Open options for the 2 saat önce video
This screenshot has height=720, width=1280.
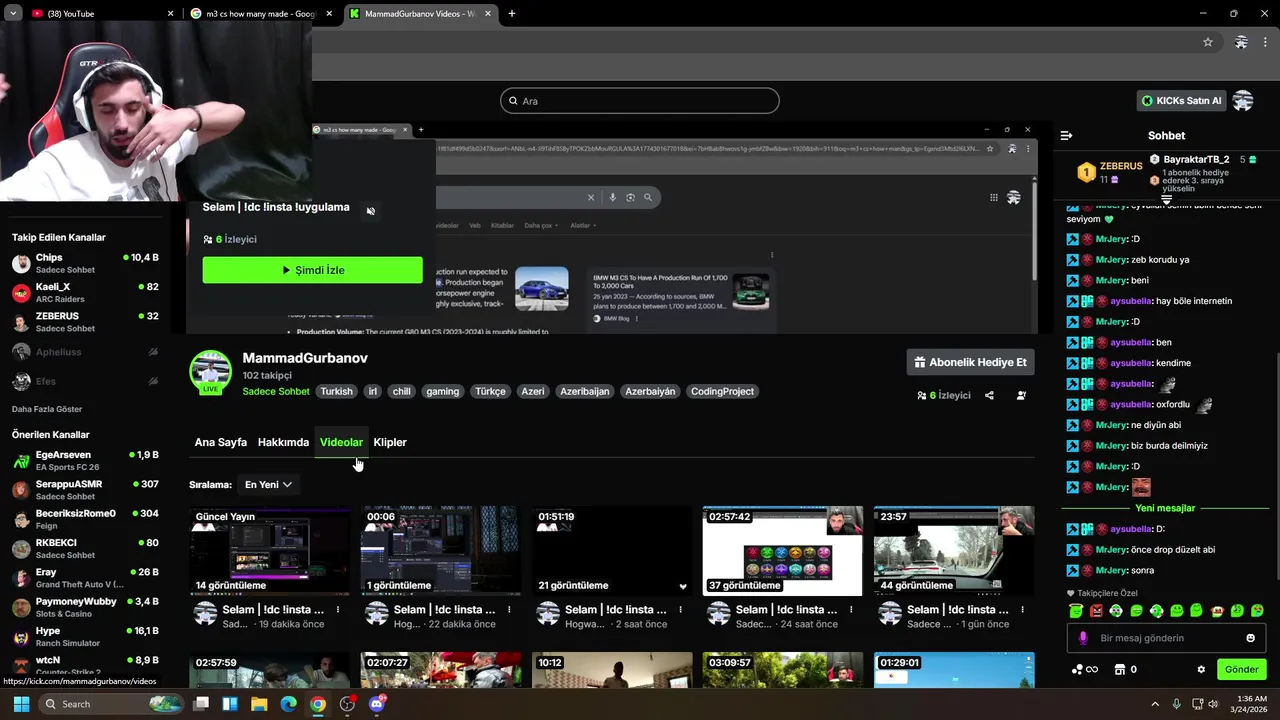click(680, 609)
